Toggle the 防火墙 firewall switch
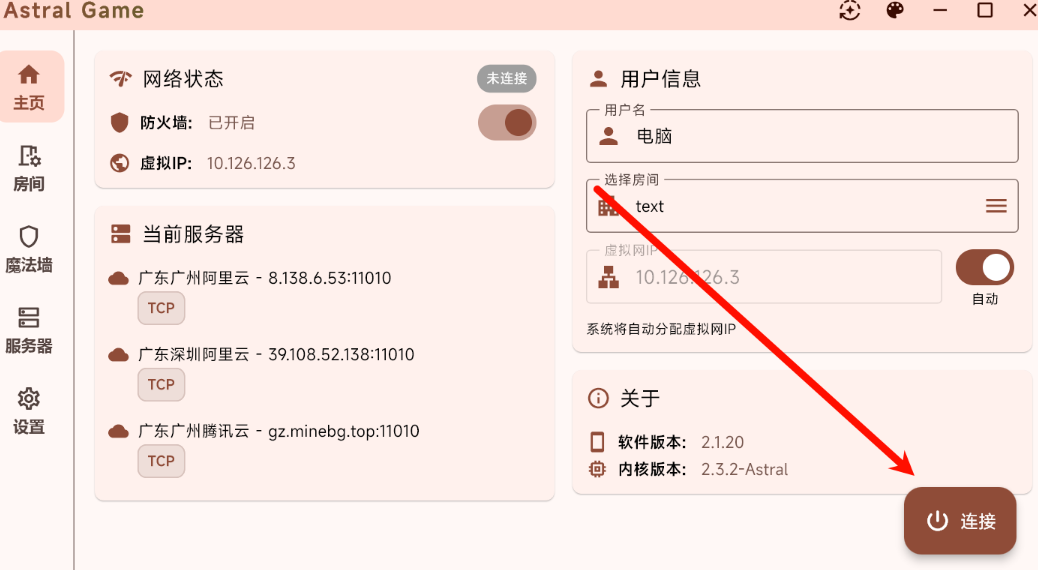Screen dimensions: 1038x570 pos(507,122)
